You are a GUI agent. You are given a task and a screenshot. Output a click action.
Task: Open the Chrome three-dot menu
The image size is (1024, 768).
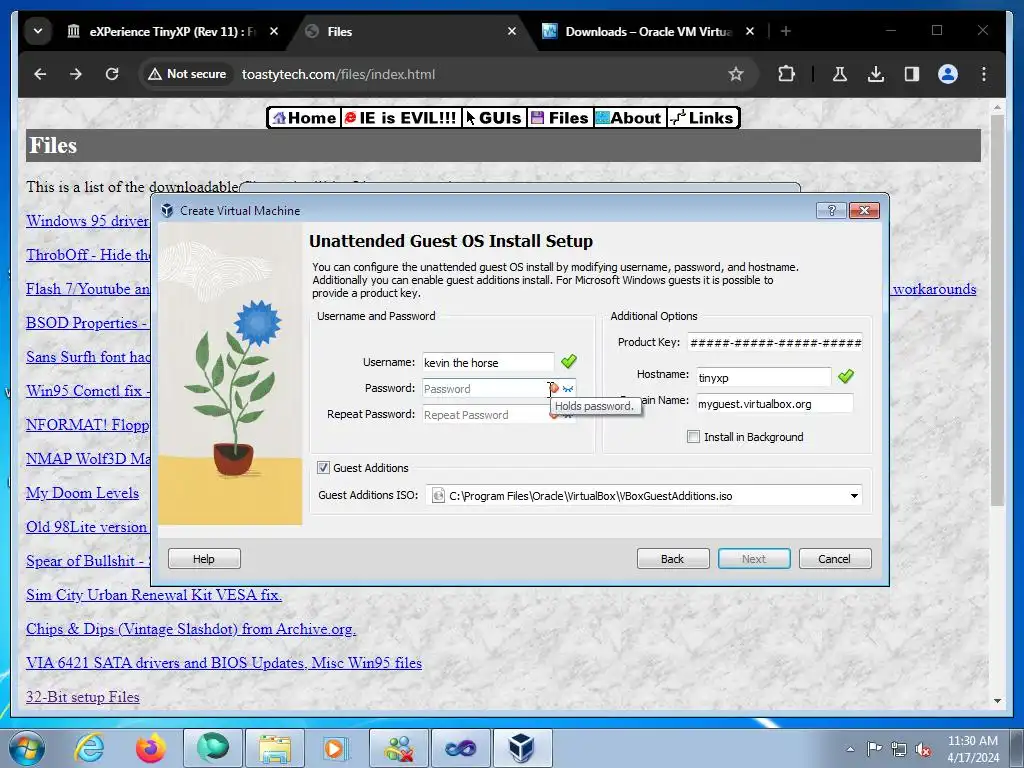984,74
